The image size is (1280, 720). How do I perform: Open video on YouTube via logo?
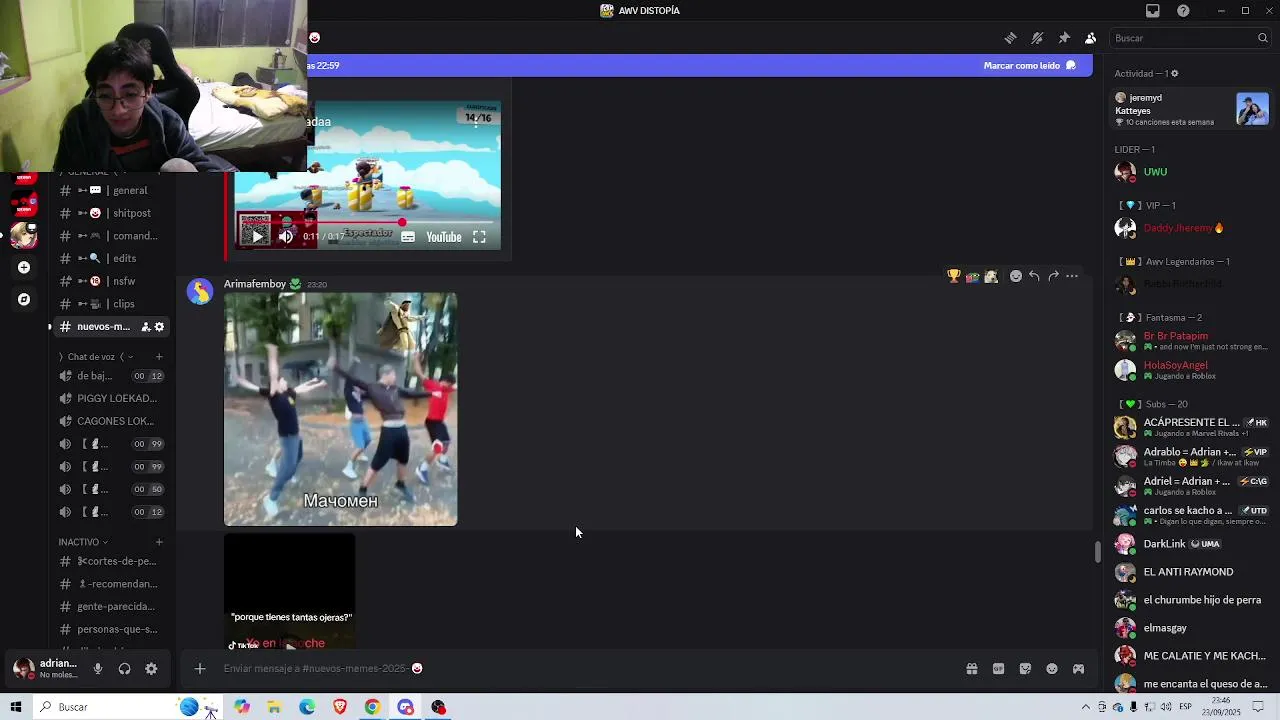pos(444,237)
